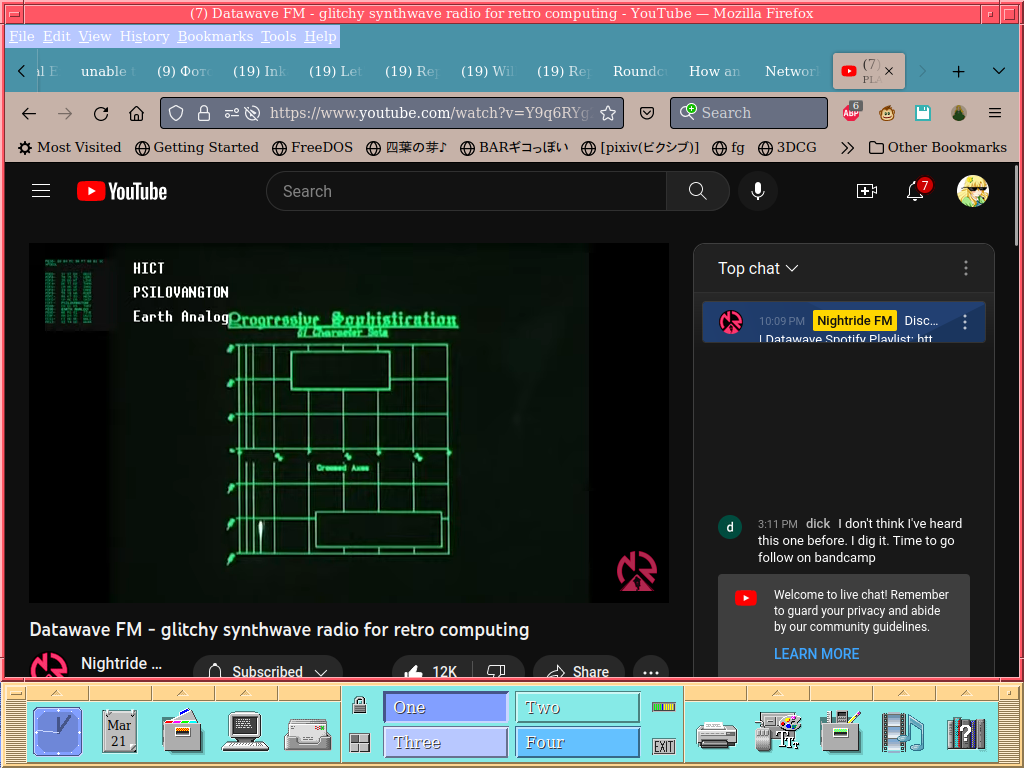Click the YouTube search input field
This screenshot has height=768, width=1024.
tap(465, 191)
